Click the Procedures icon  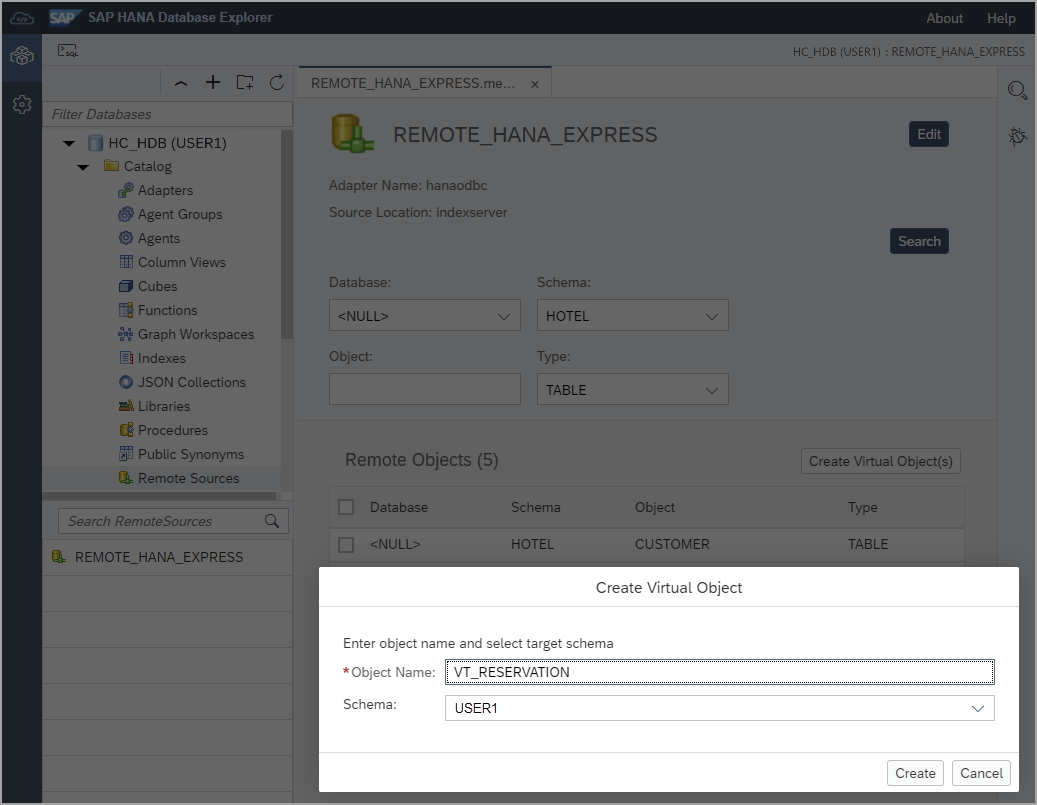(126, 430)
